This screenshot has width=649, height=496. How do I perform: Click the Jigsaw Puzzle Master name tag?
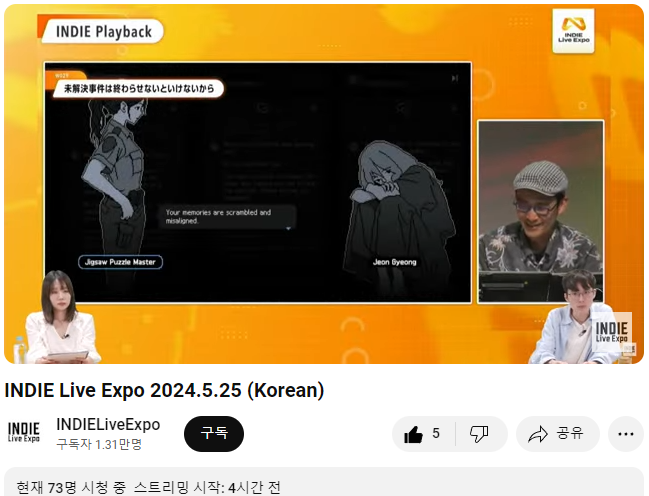(120, 262)
